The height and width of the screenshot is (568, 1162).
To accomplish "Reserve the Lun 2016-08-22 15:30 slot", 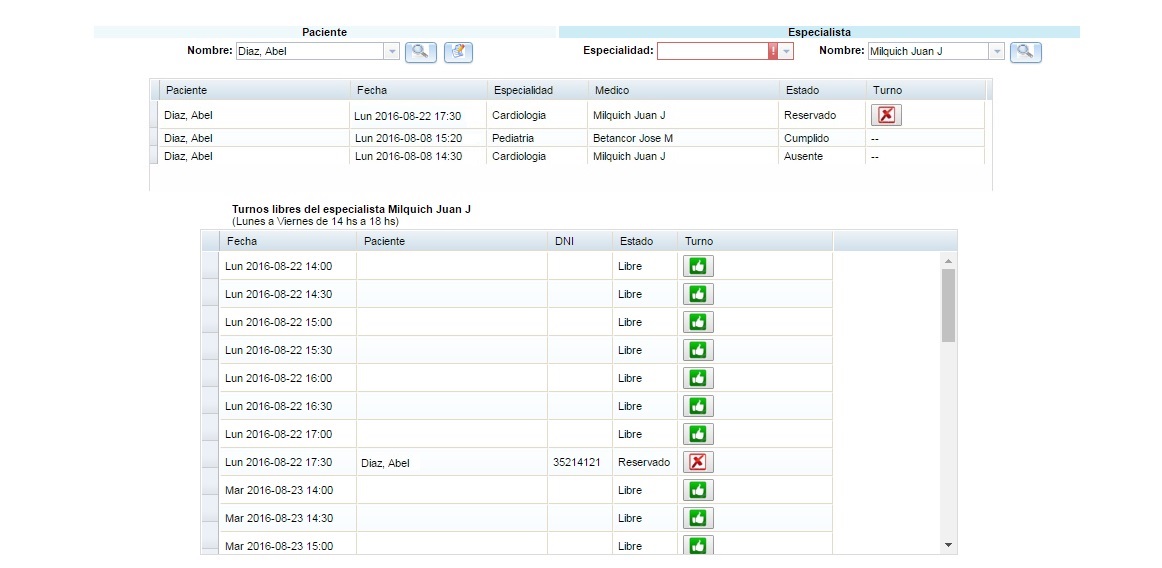I will click(x=698, y=350).
